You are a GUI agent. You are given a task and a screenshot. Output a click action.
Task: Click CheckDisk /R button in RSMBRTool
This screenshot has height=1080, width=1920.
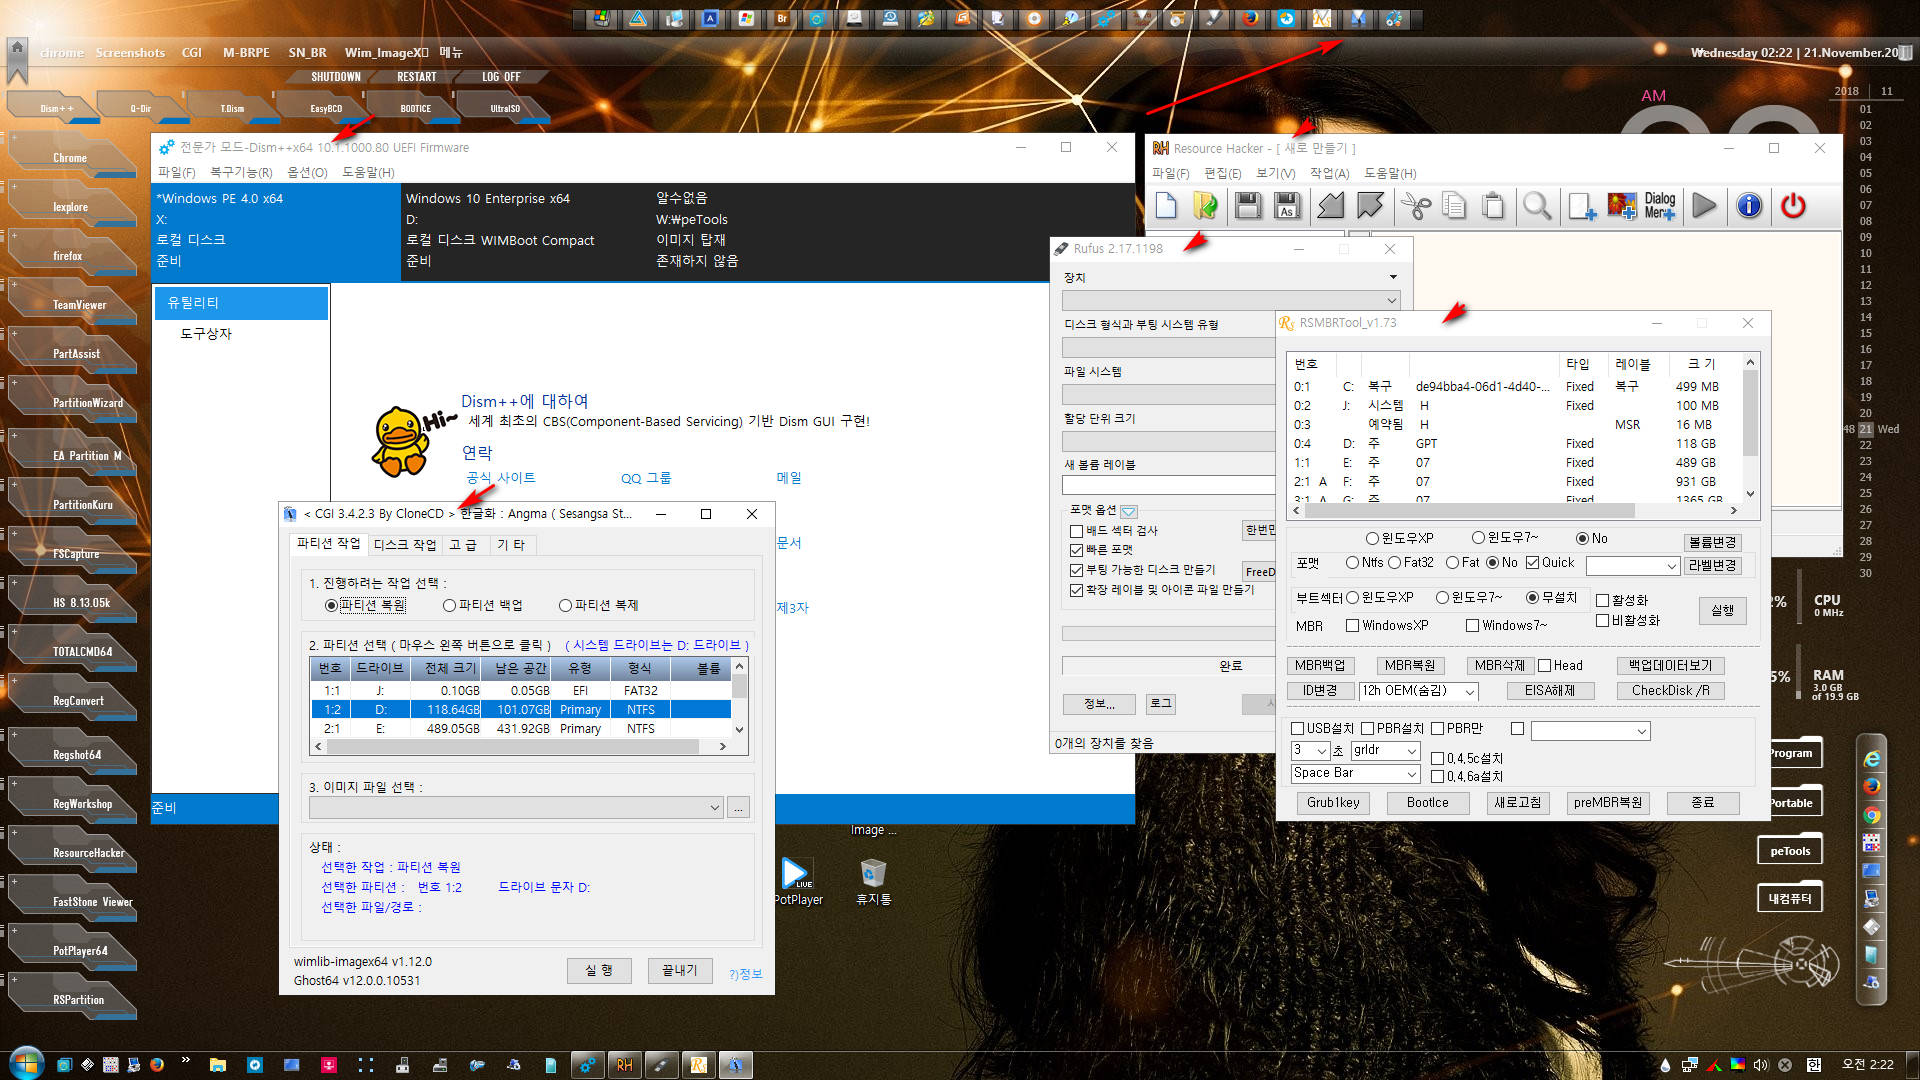click(x=1670, y=691)
